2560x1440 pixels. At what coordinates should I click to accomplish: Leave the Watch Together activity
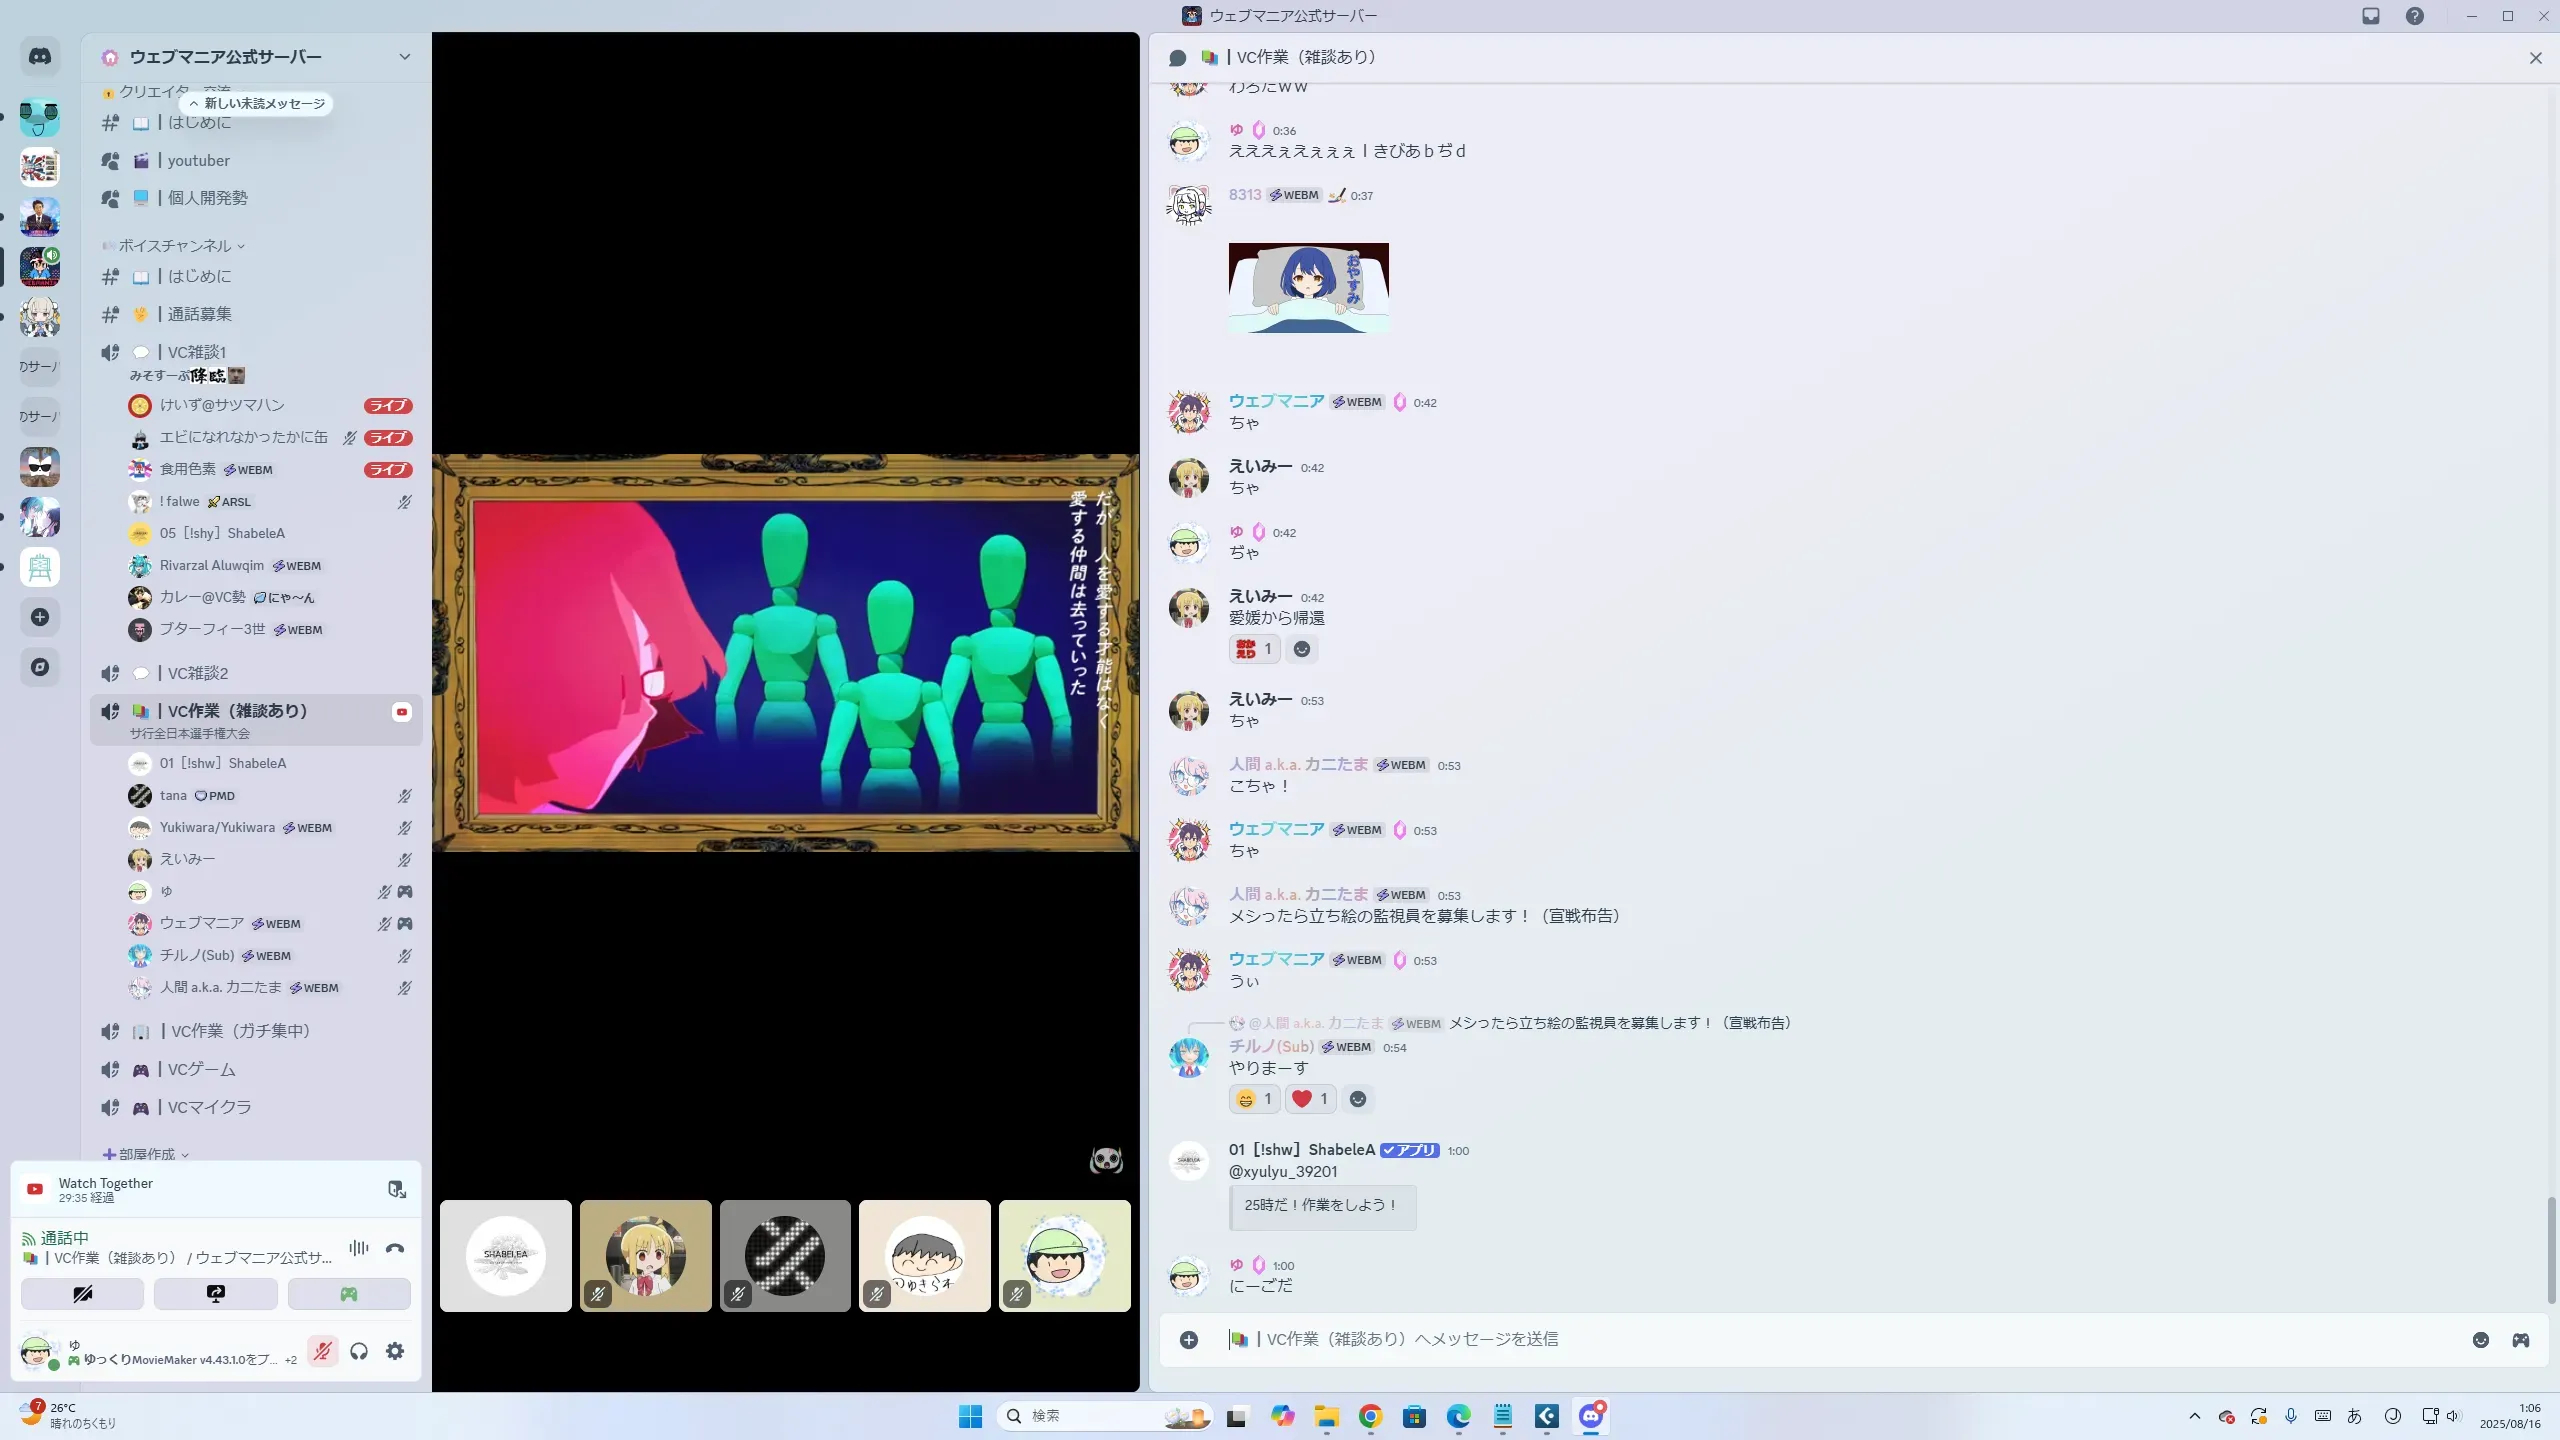pyautogui.click(x=396, y=1189)
